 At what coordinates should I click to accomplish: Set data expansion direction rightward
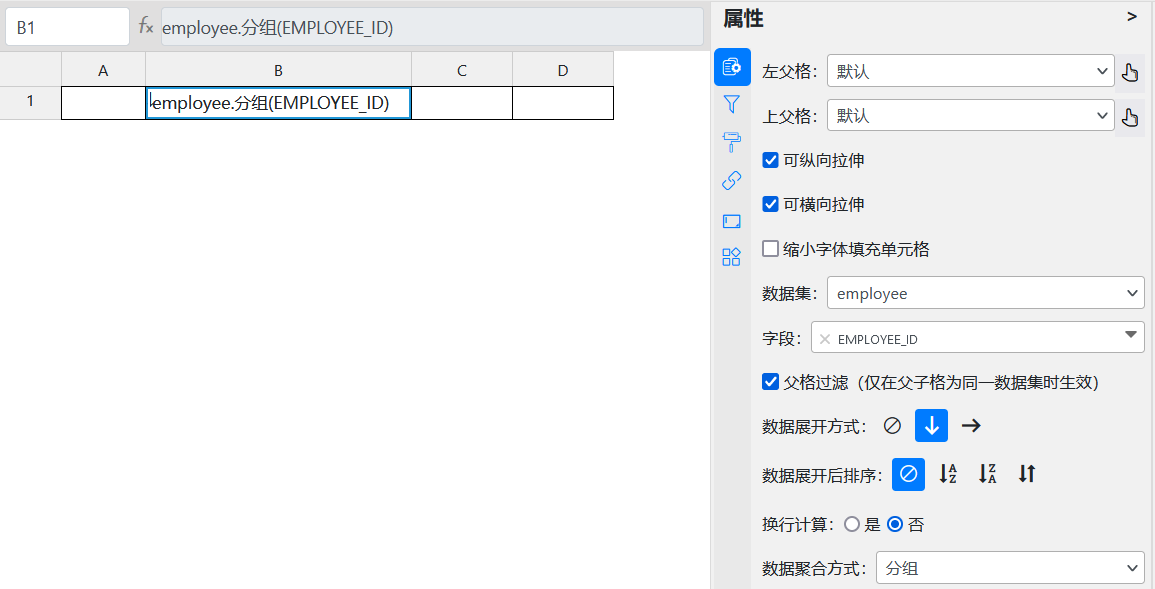pyautogui.click(x=972, y=426)
